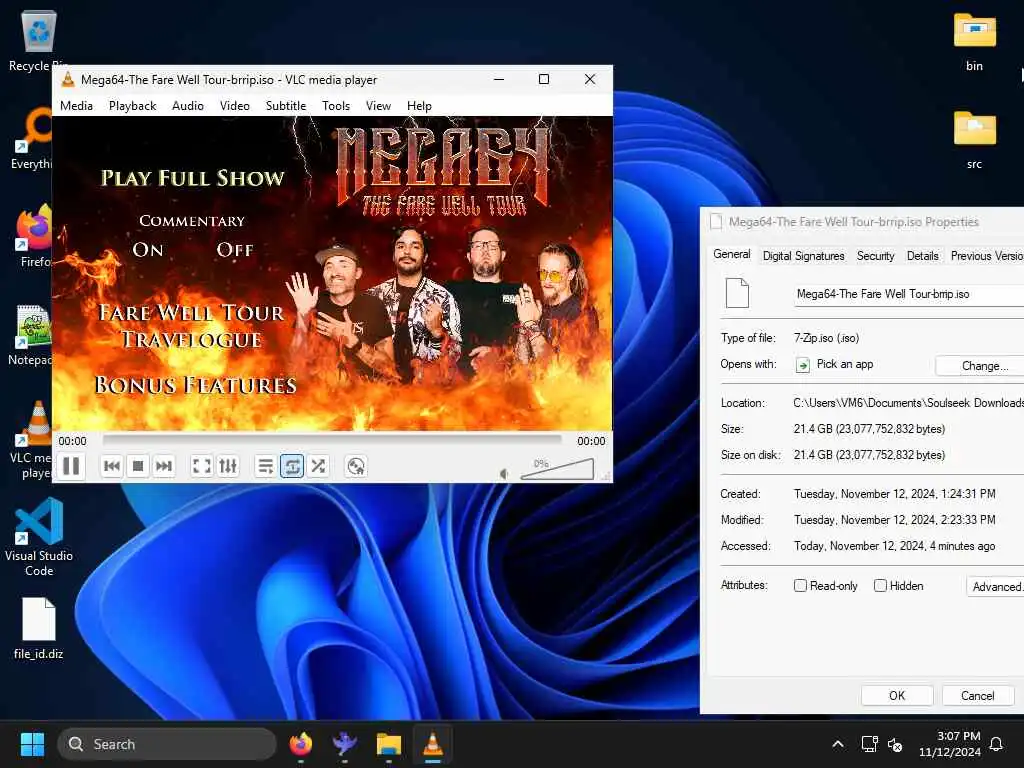Image resolution: width=1024 pixels, height=768 pixels.
Task: Open the Tools menu
Action: (336, 106)
